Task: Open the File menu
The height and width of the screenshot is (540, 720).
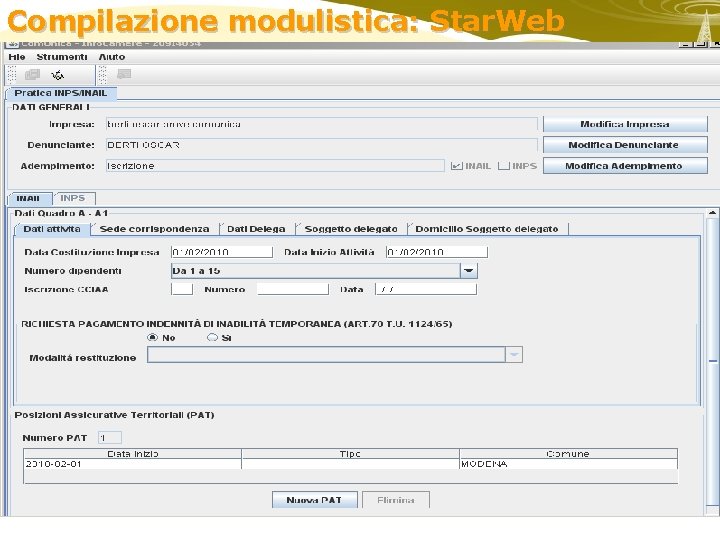Action: 17,57
